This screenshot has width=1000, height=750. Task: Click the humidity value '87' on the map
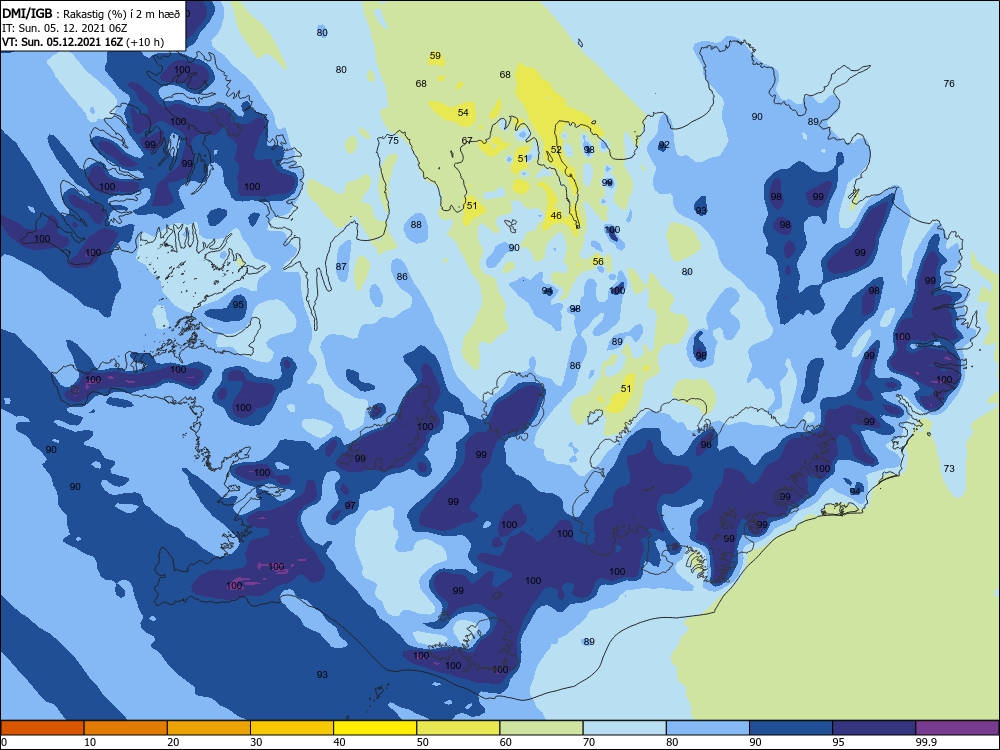341,267
